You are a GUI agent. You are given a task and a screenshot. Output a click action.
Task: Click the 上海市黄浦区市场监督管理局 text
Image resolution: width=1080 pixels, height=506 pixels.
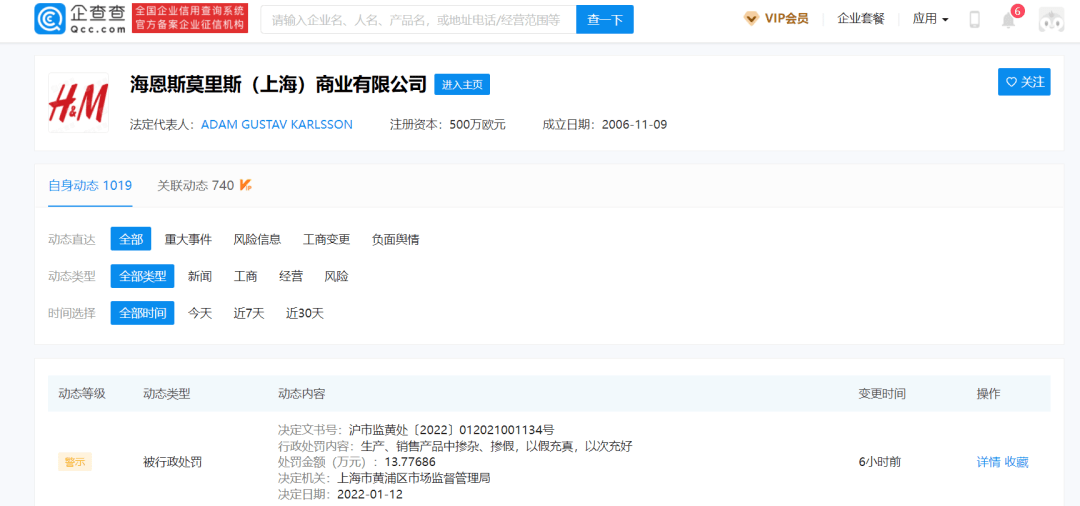[x=413, y=478]
